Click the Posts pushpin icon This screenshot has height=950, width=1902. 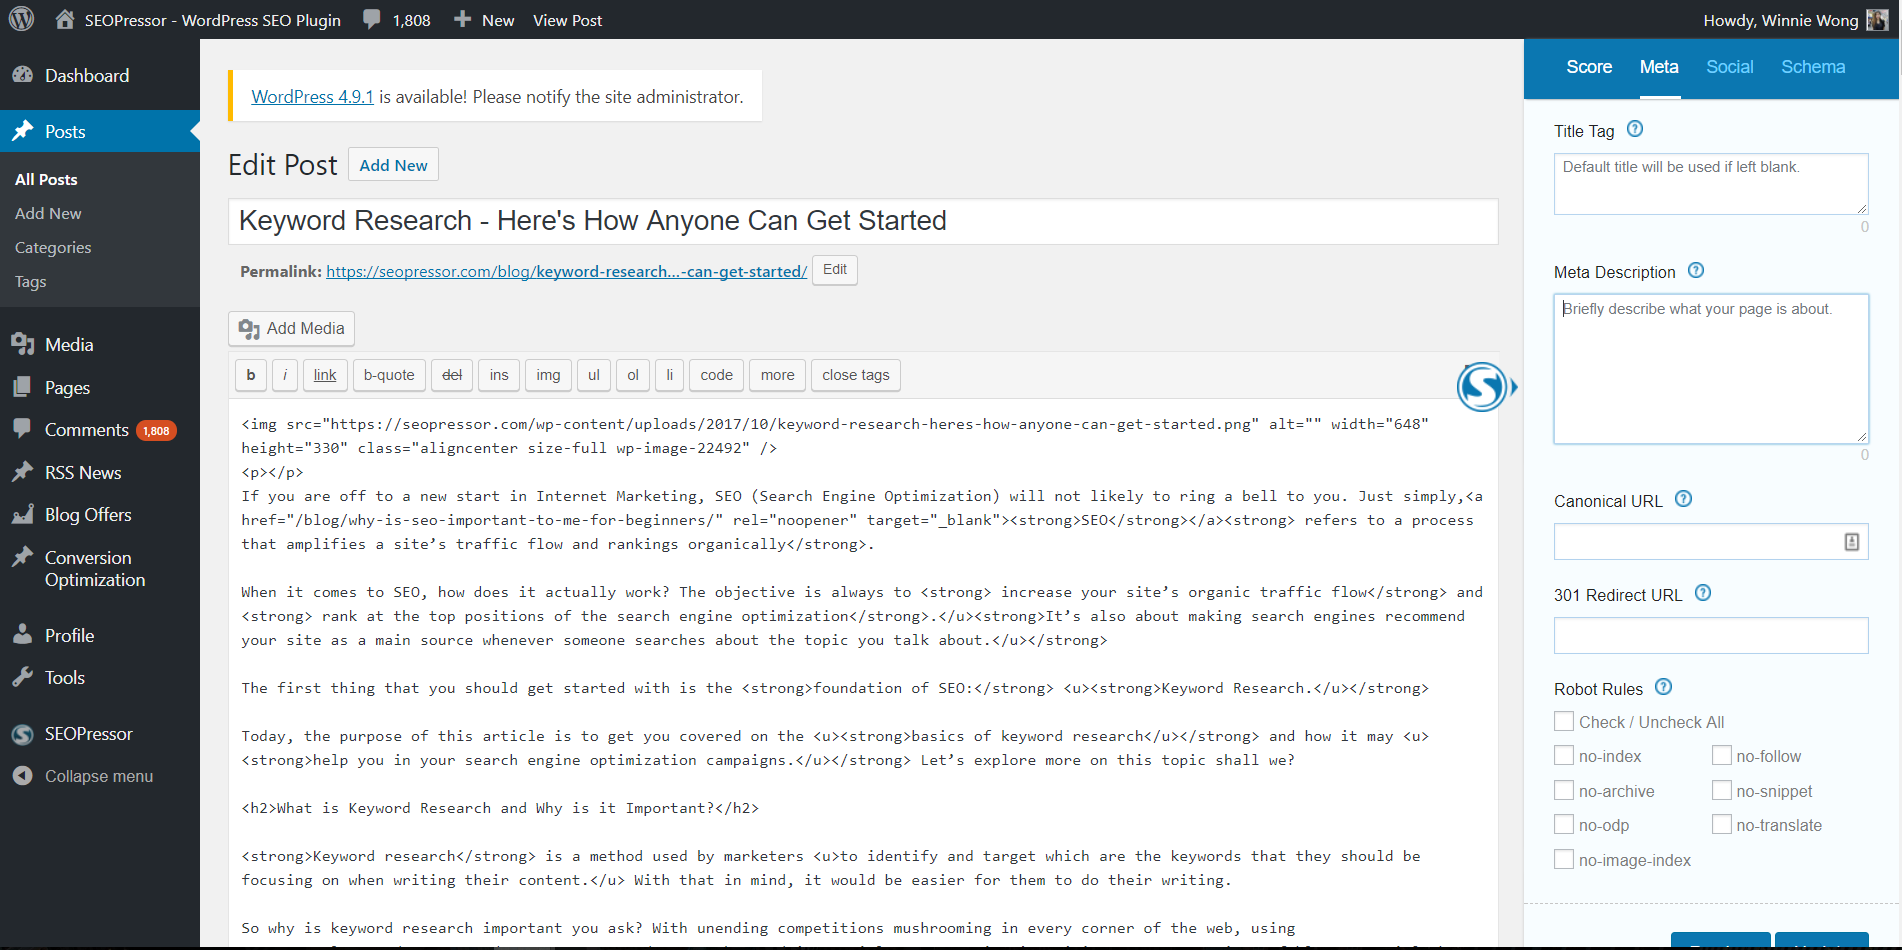pos(23,131)
